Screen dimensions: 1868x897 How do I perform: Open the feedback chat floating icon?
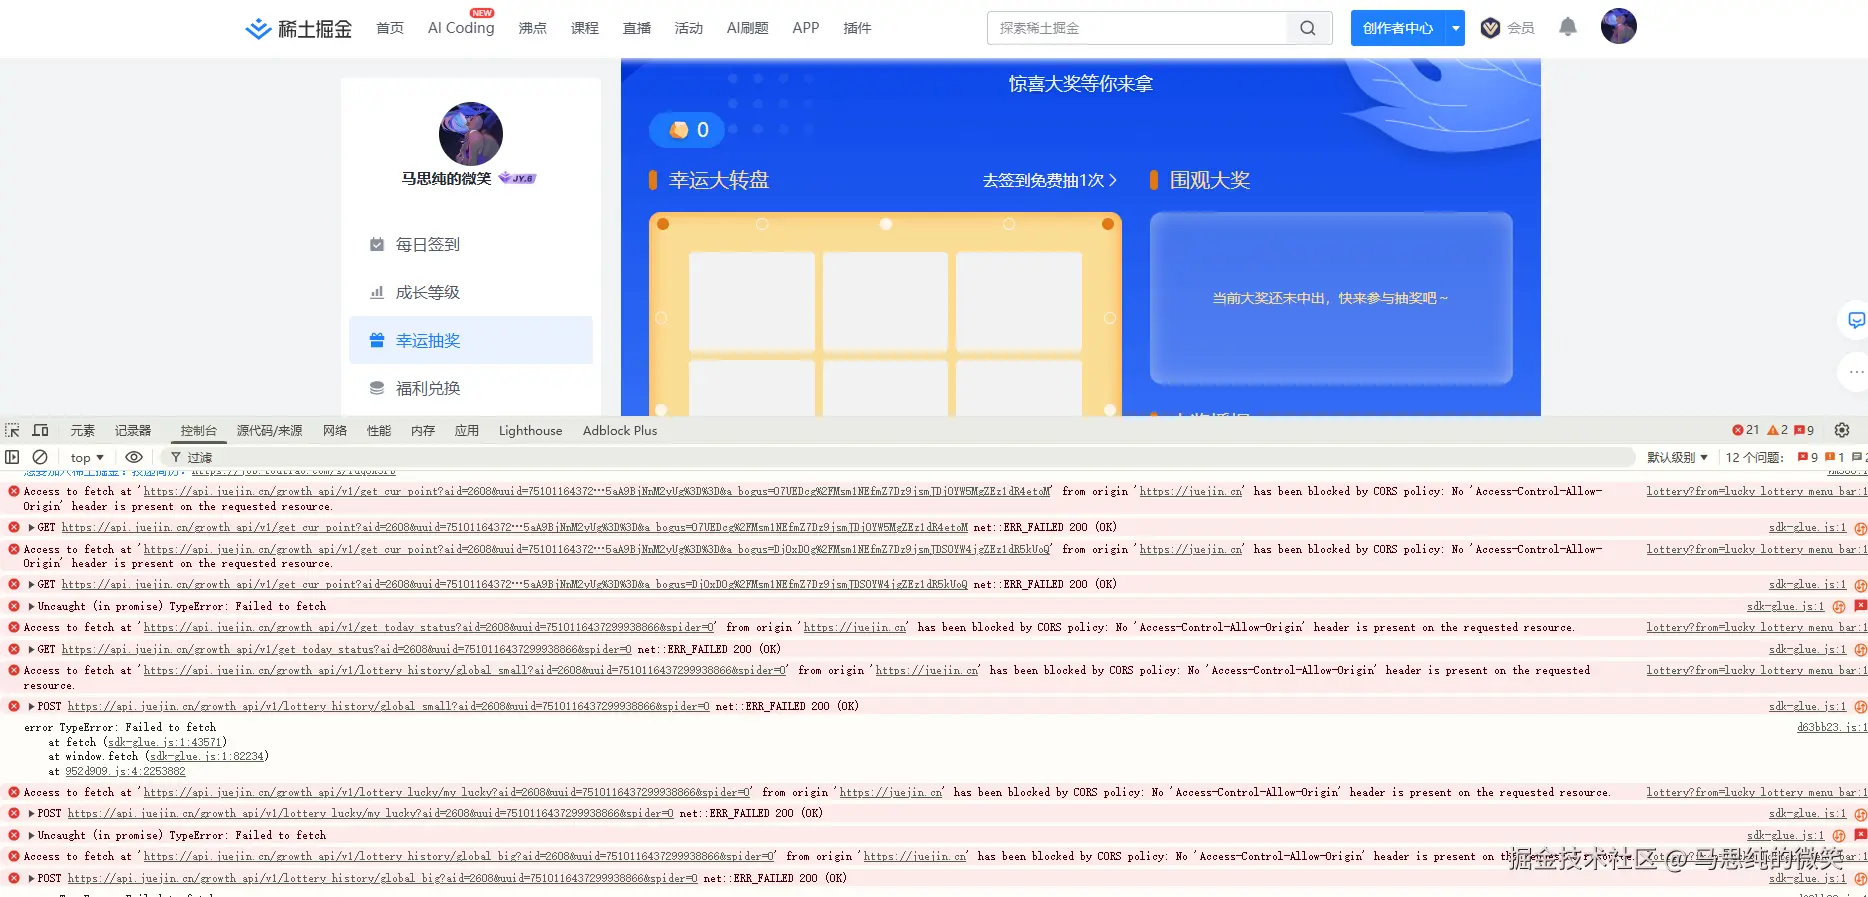(x=1856, y=321)
